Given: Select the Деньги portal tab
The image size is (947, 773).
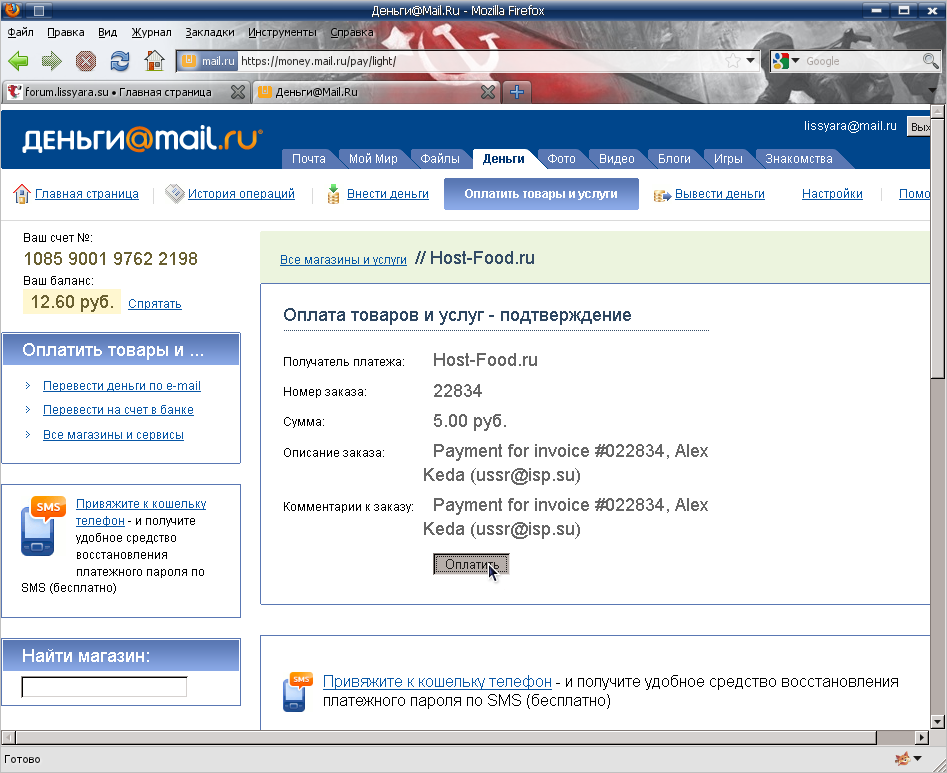Looking at the screenshot, I should 503,159.
